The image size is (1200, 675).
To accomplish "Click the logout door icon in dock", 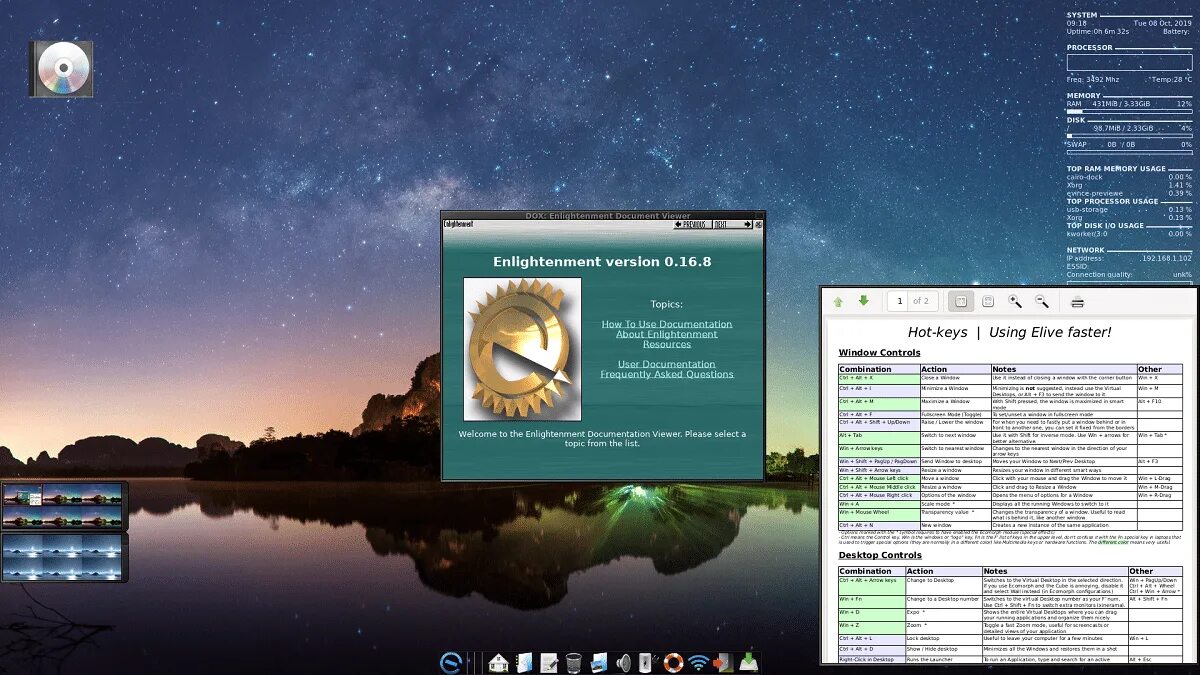I will tap(722, 662).
